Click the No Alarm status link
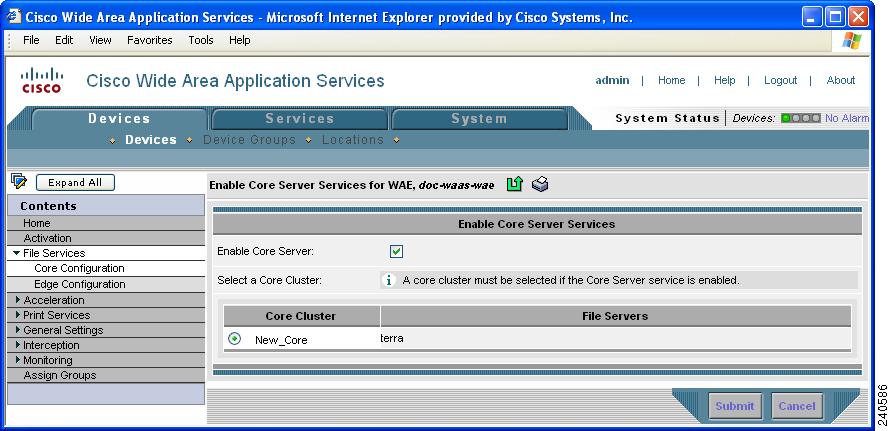 (847, 118)
